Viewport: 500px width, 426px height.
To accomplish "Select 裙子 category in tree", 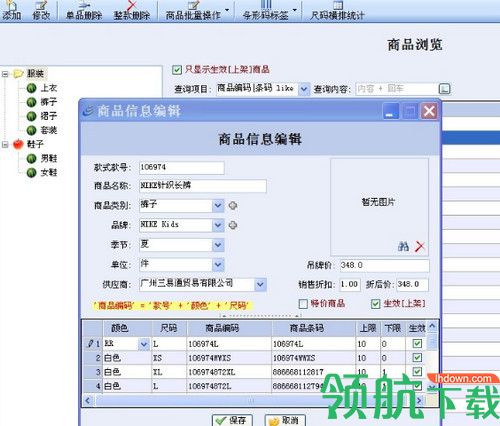I will [48, 116].
